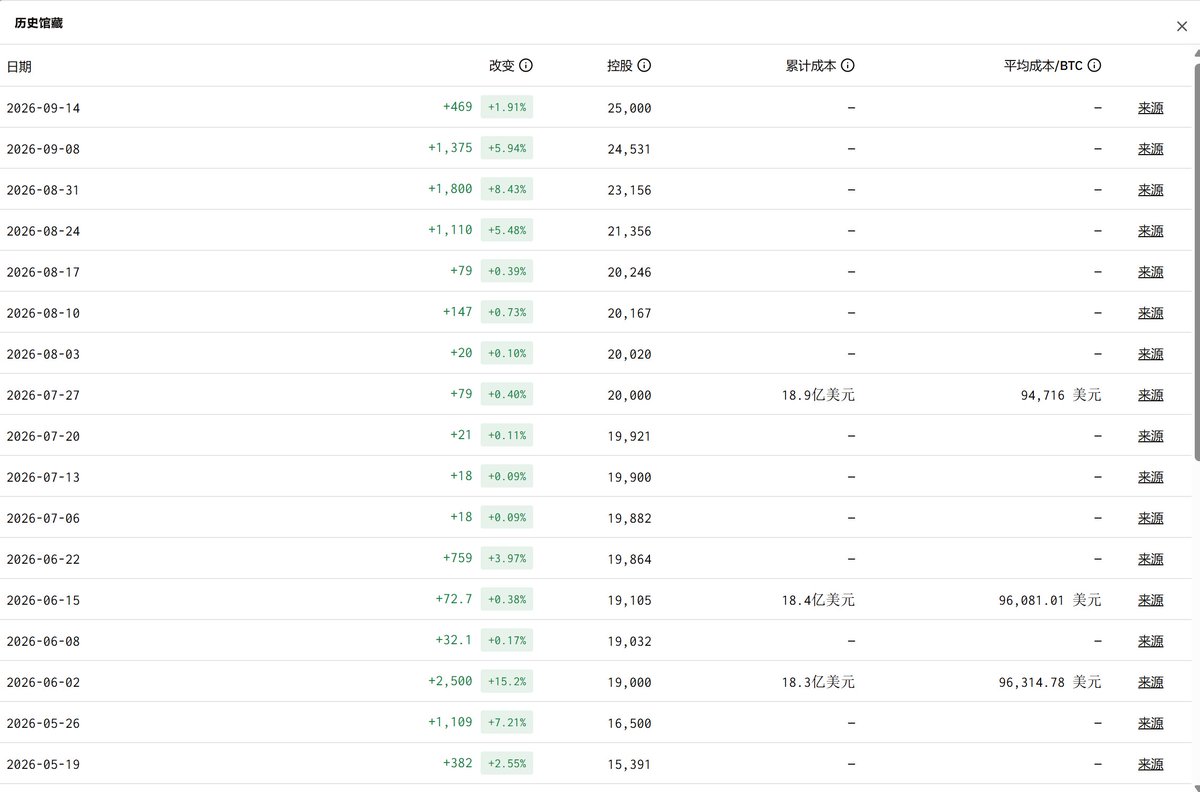Click the +8.43% percentage badge
The image size is (1200, 792).
[507, 190]
